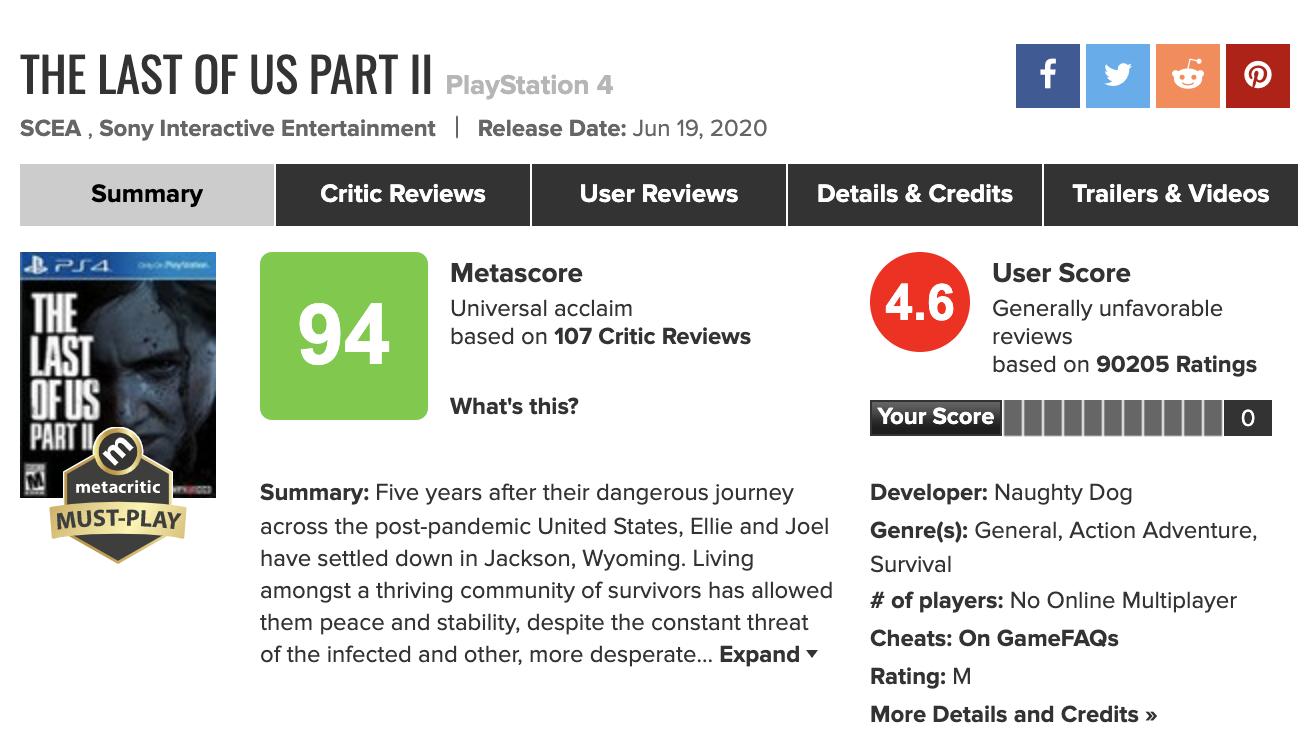
Task: Open the 107 Critic Reviews link
Action: pyautogui.click(x=652, y=337)
